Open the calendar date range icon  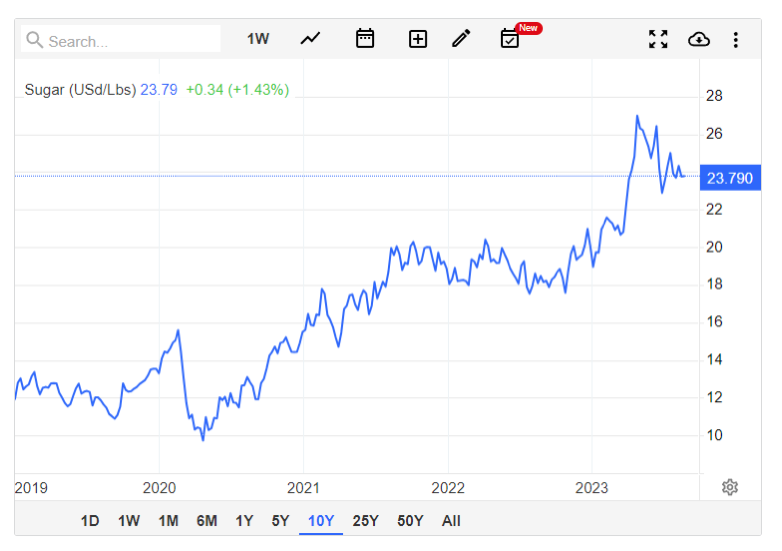(x=365, y=38)
